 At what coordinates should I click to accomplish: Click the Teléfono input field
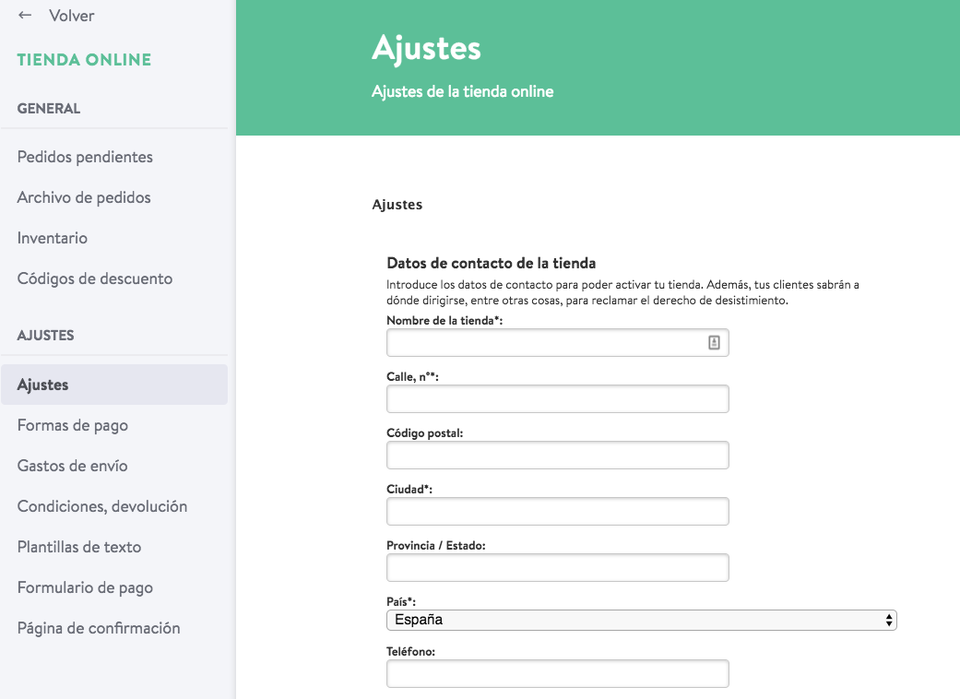[557, 674]
